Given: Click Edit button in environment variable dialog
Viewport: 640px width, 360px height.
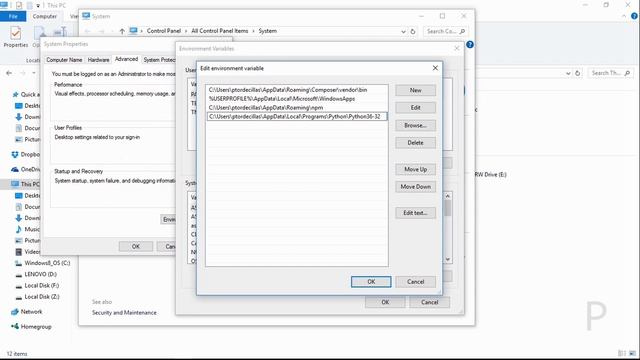Looking at the screenshot, I should pos(416,108).
